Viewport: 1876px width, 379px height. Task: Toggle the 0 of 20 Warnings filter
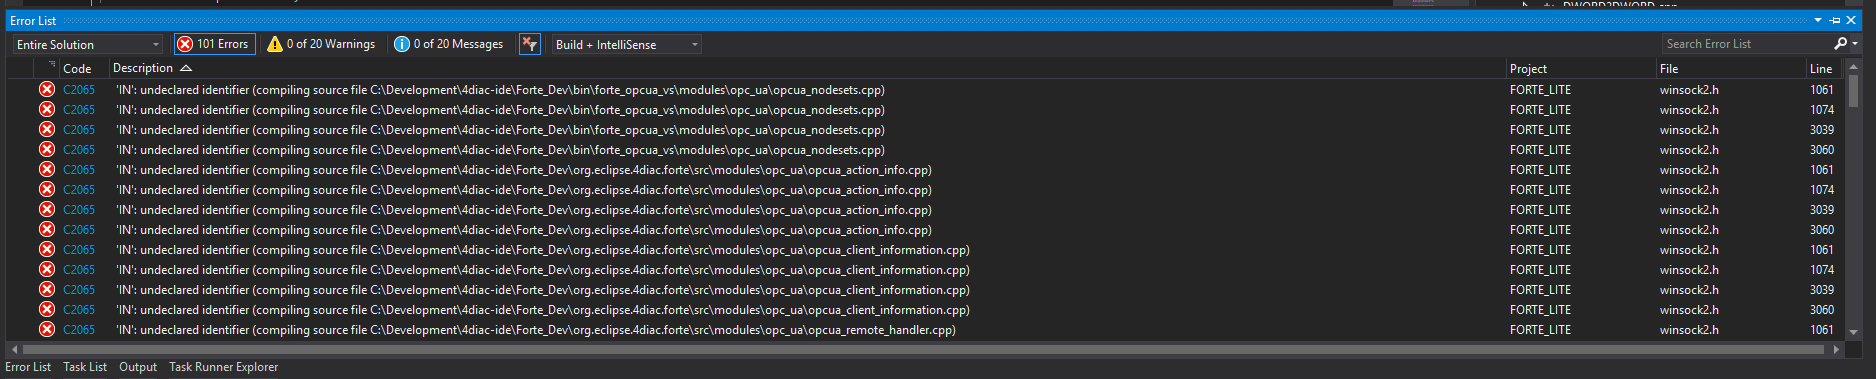point(321,44)
